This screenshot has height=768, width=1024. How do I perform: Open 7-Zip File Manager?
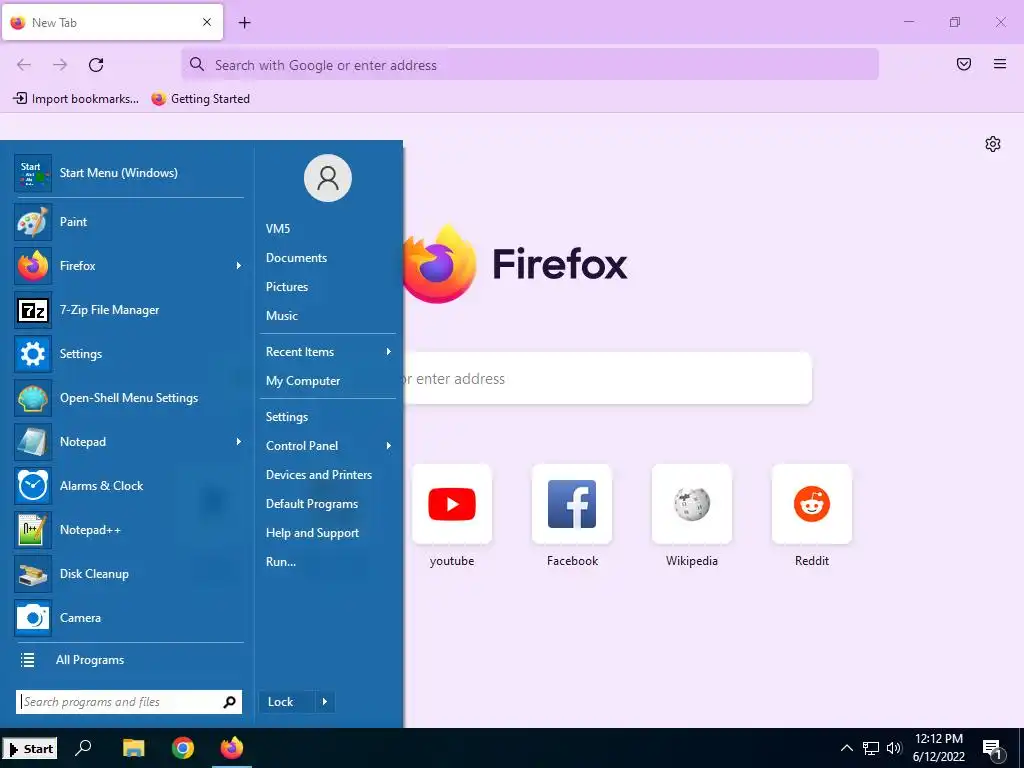coord(129,310)
